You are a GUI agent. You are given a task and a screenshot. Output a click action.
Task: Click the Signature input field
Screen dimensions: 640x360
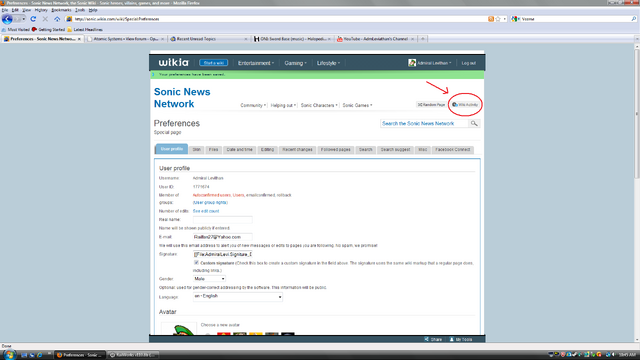[x=222, y=254]
